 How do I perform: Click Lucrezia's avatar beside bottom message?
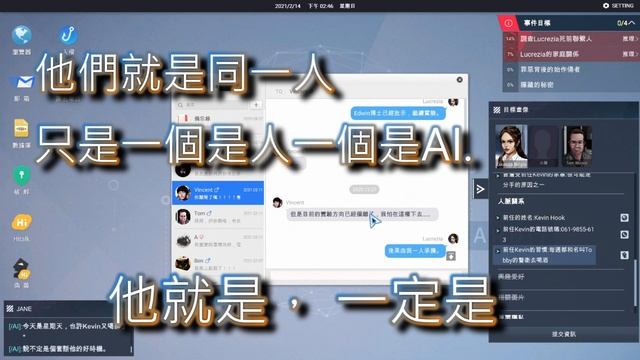[x=453, y=238]
